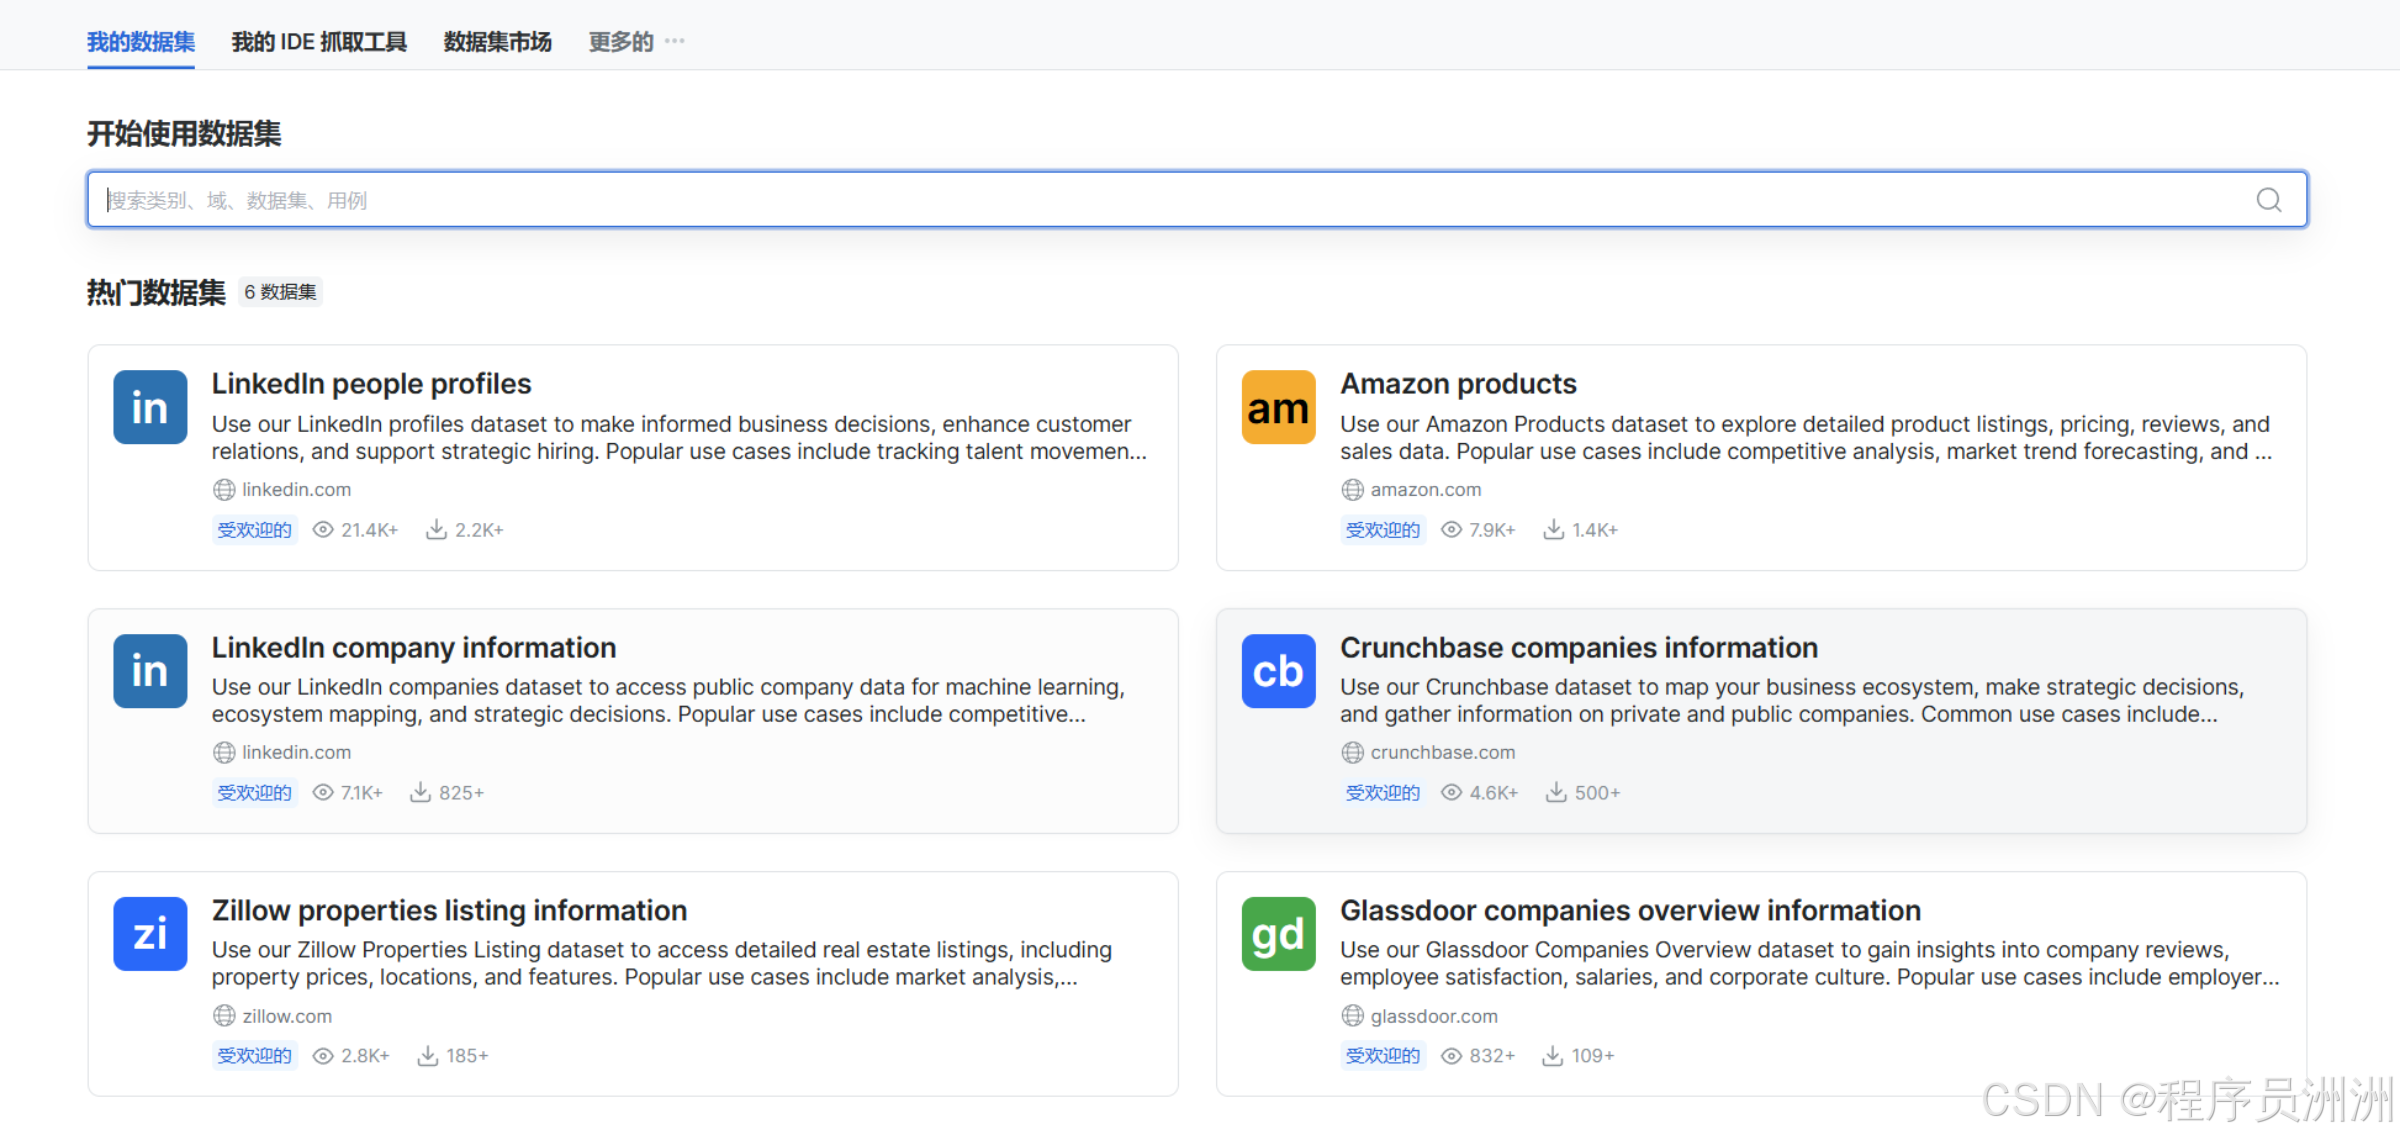Switch to 我的 IDE 抓取工具 tab
The height and width of the screenshot is (1140, 2400).
tap(319, 41)
